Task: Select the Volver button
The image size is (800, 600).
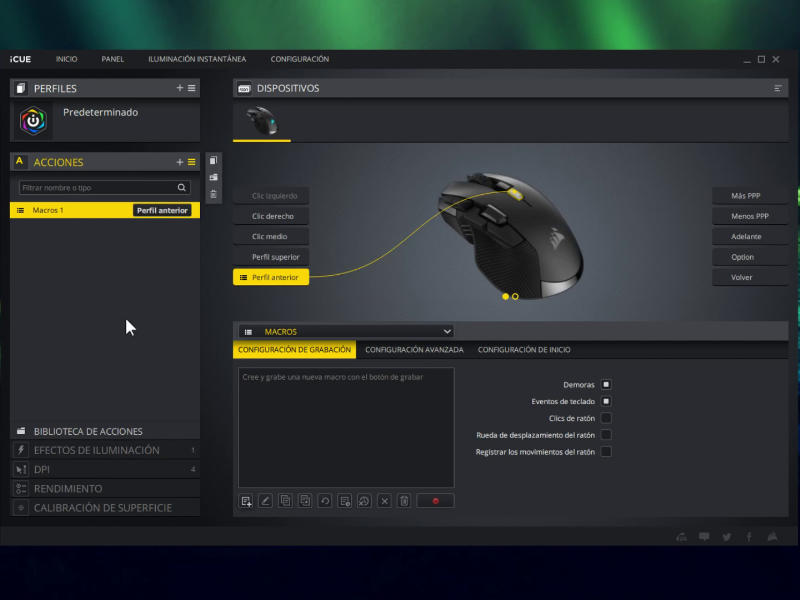Action: point(750,278)
